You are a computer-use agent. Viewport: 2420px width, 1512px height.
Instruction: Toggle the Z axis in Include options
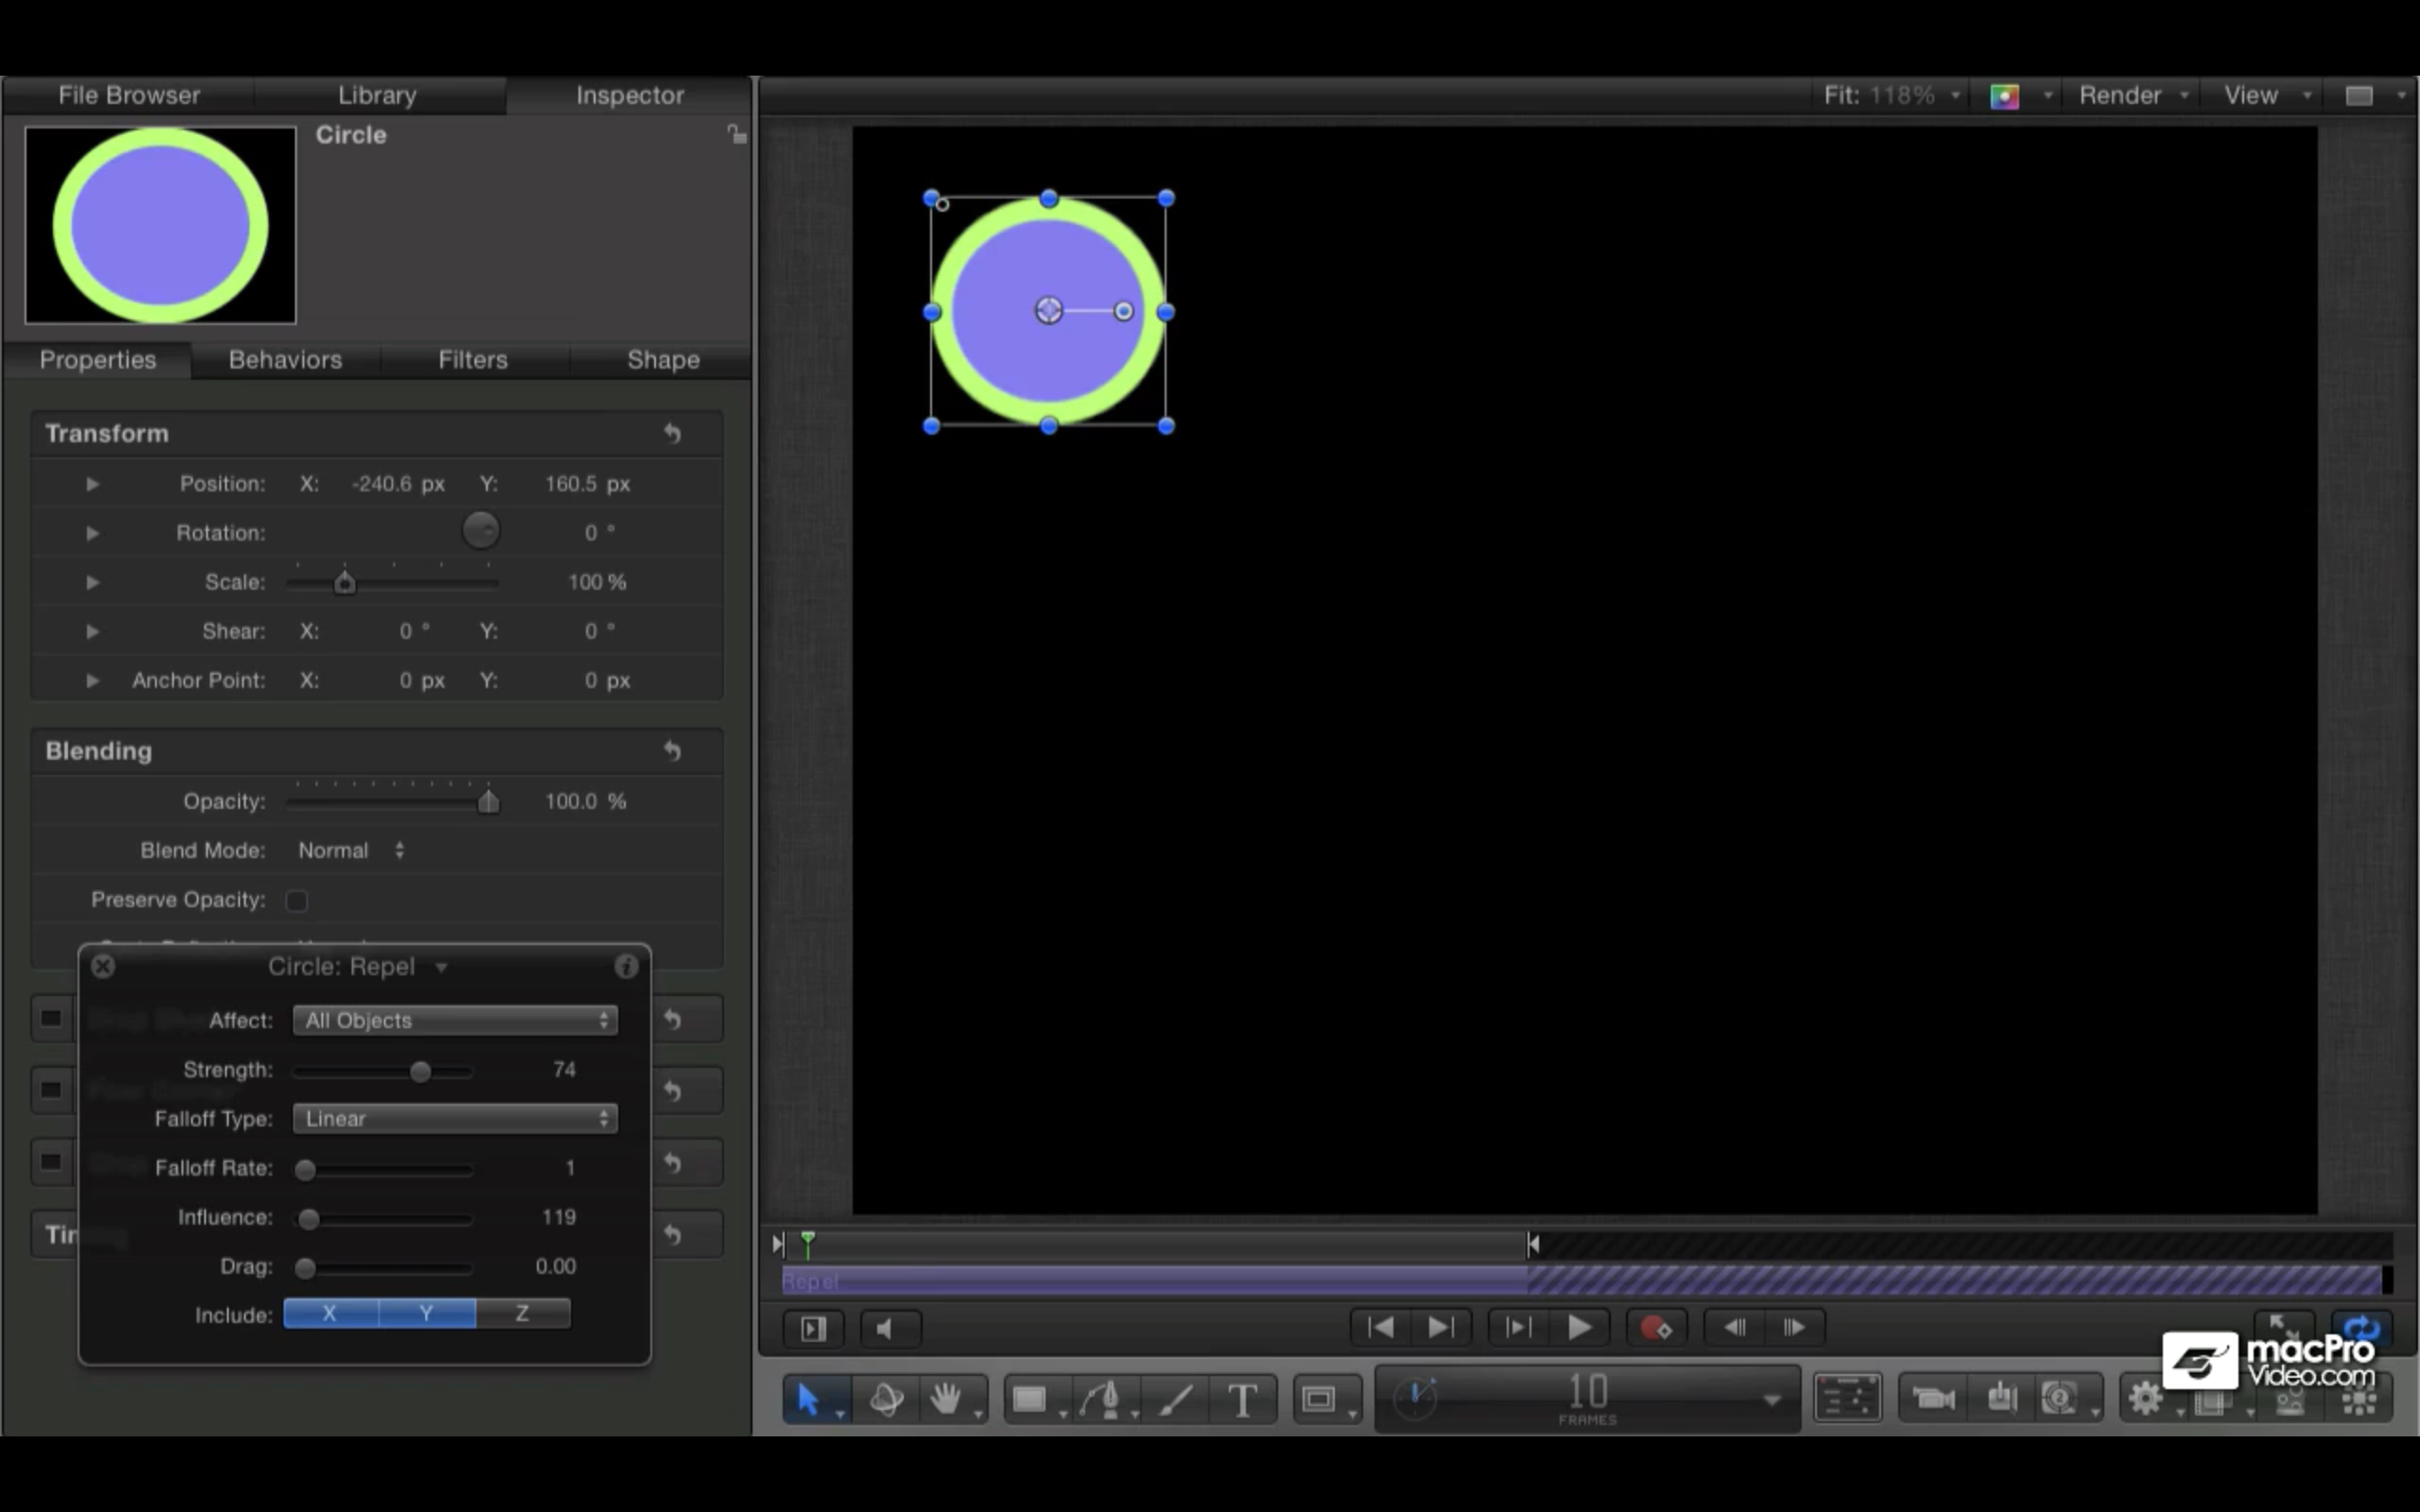click(x=524, y=1313)
